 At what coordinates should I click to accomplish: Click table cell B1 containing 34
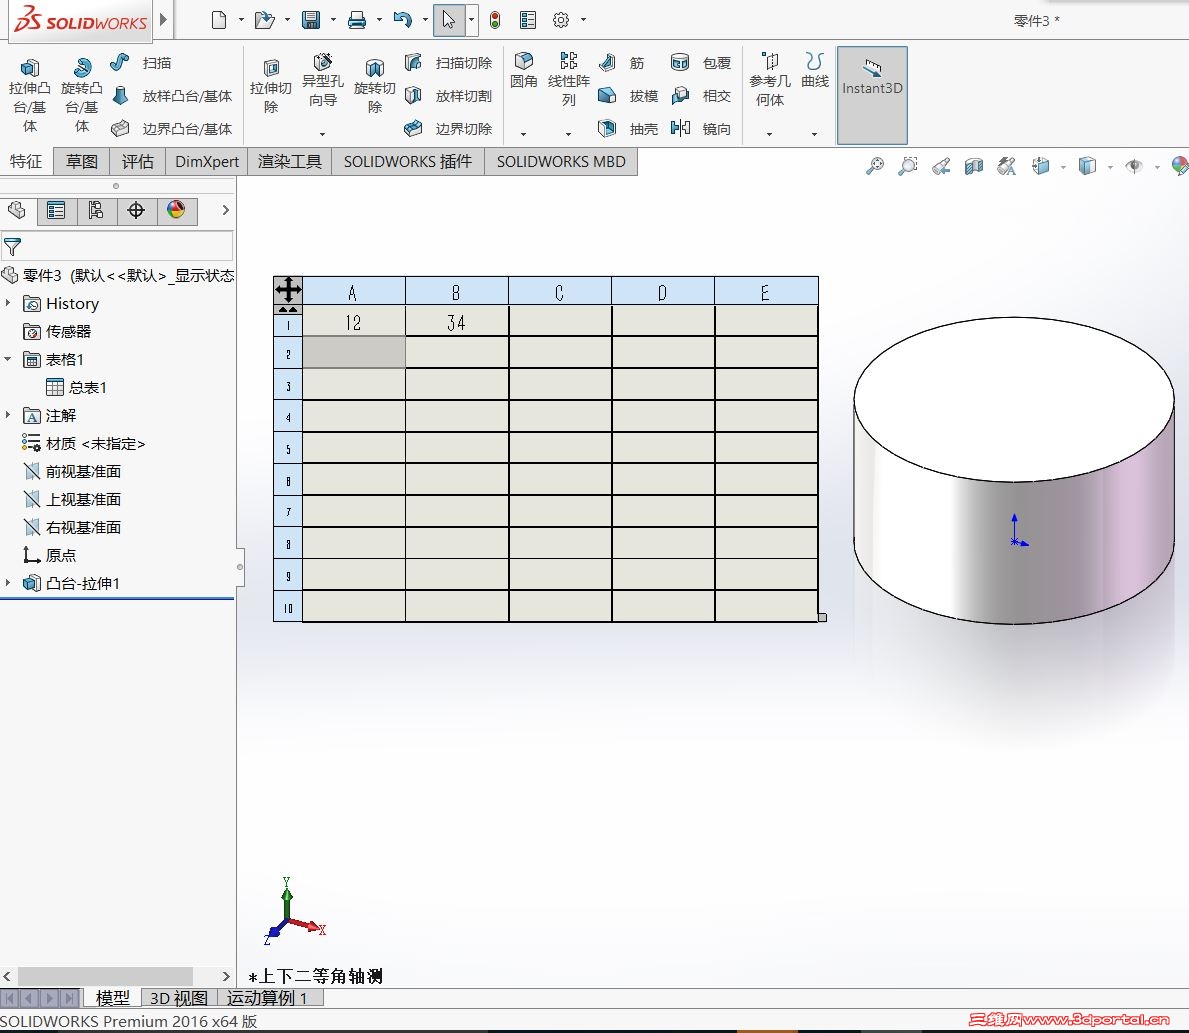[456, 322]
